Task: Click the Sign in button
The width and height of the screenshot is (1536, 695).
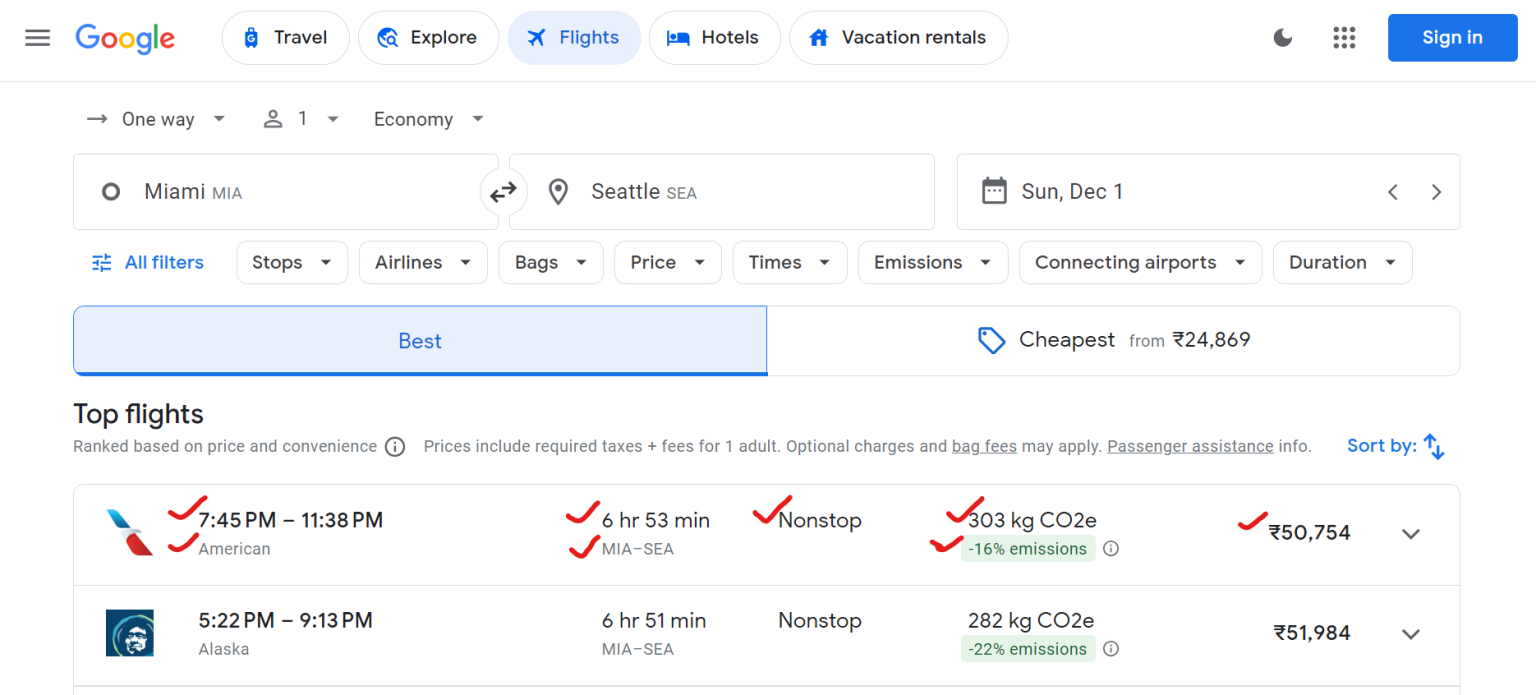Action: (x=1452, y=37)
